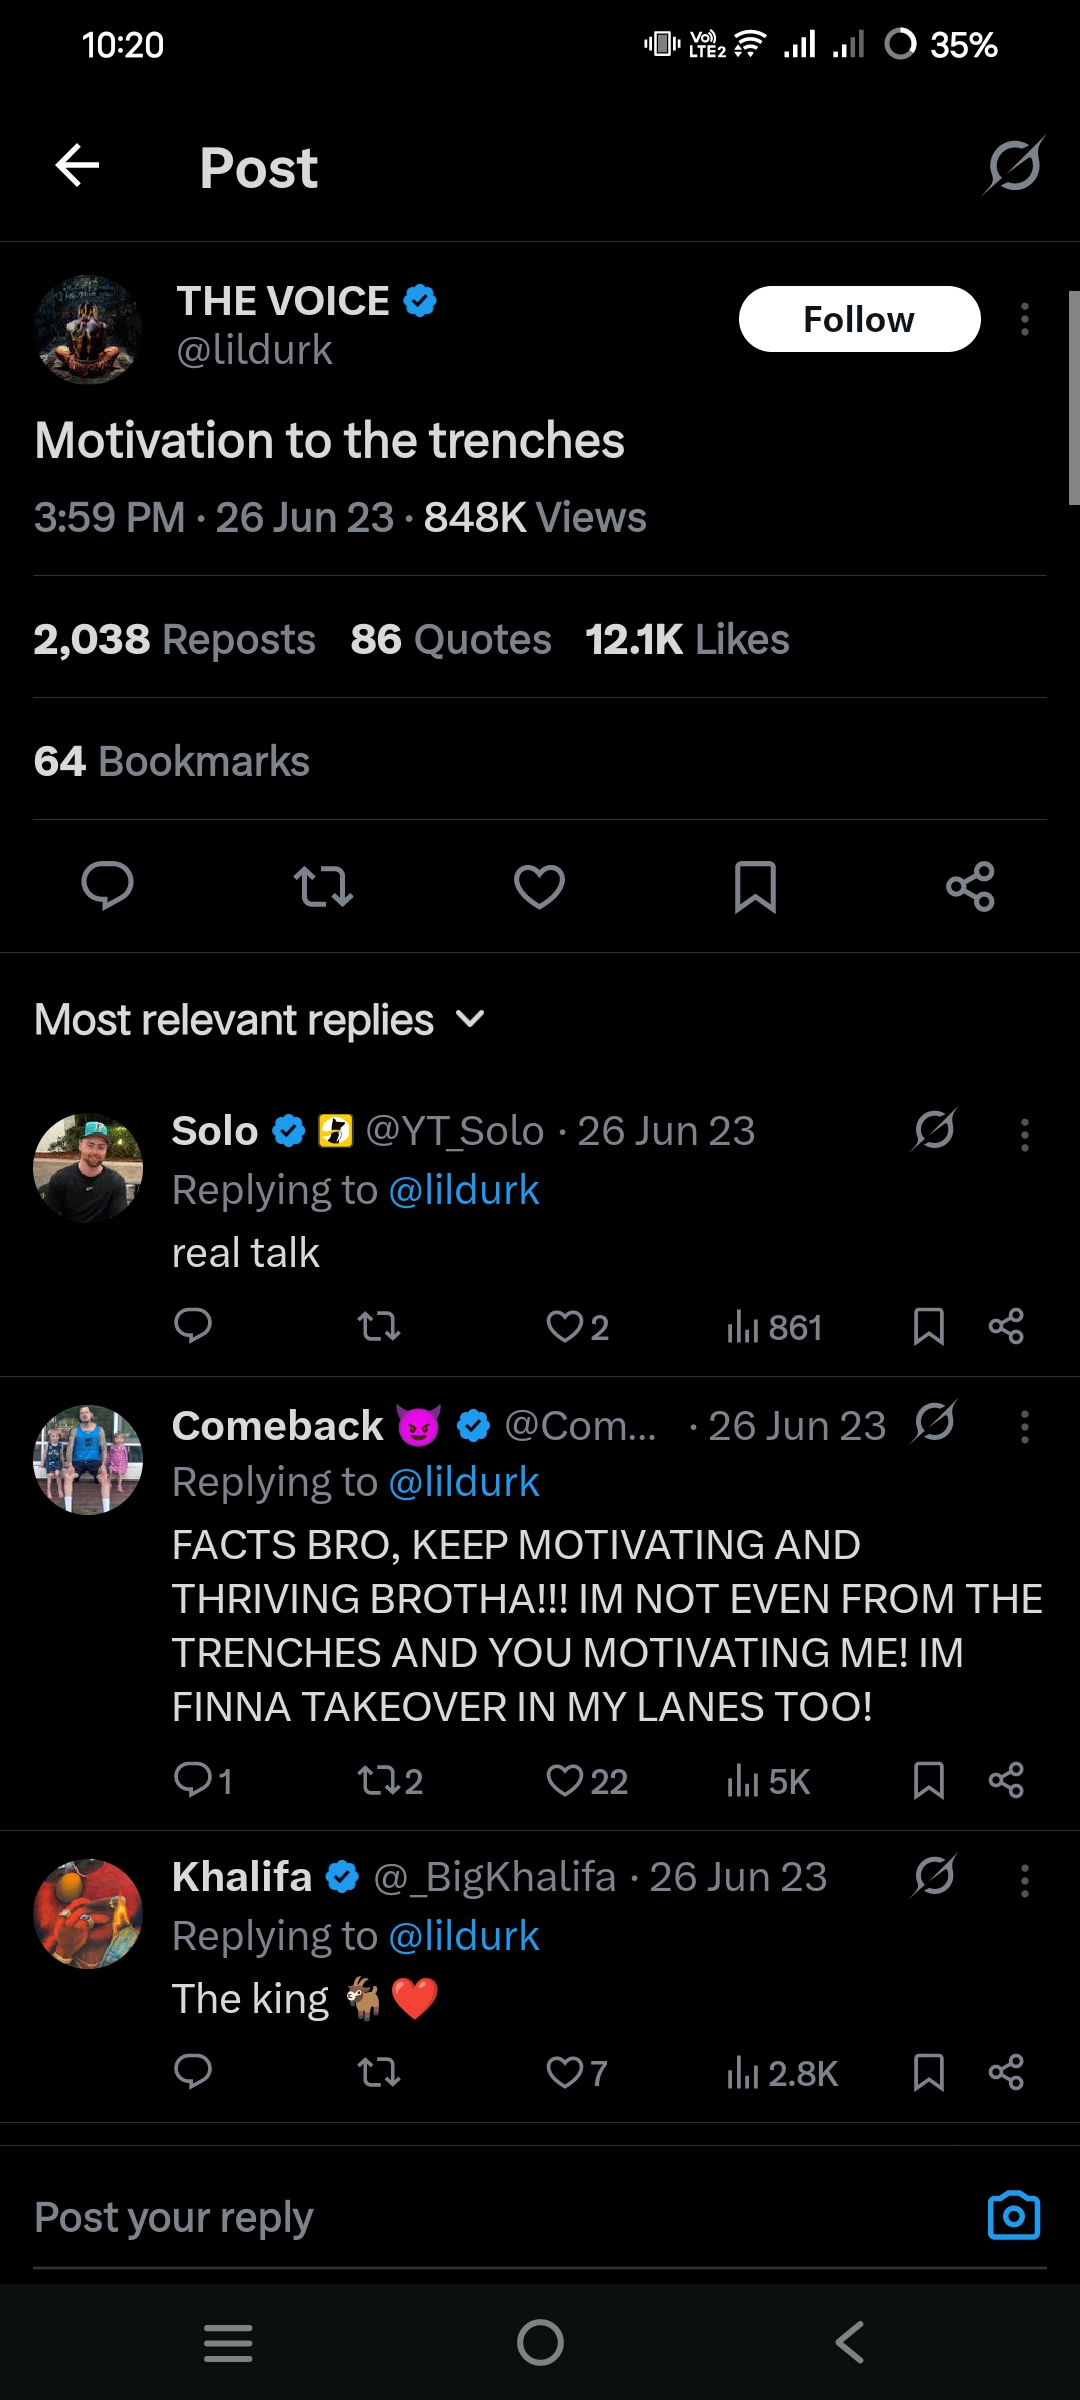Tap the Grok icon in the header
1080x2400 pixels.
tap(1013, 165)
